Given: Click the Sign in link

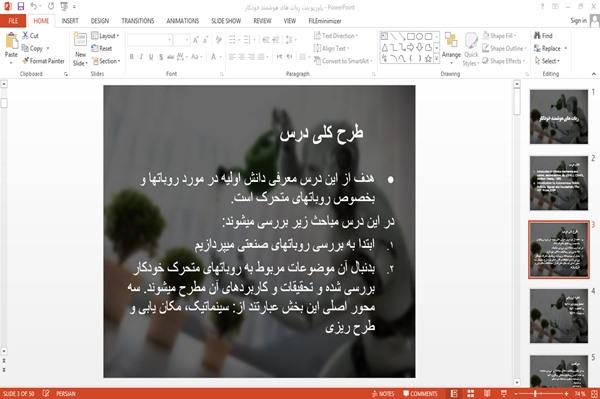Looking at the screenshot, I should pyautogui.click(x=578, y=21).
